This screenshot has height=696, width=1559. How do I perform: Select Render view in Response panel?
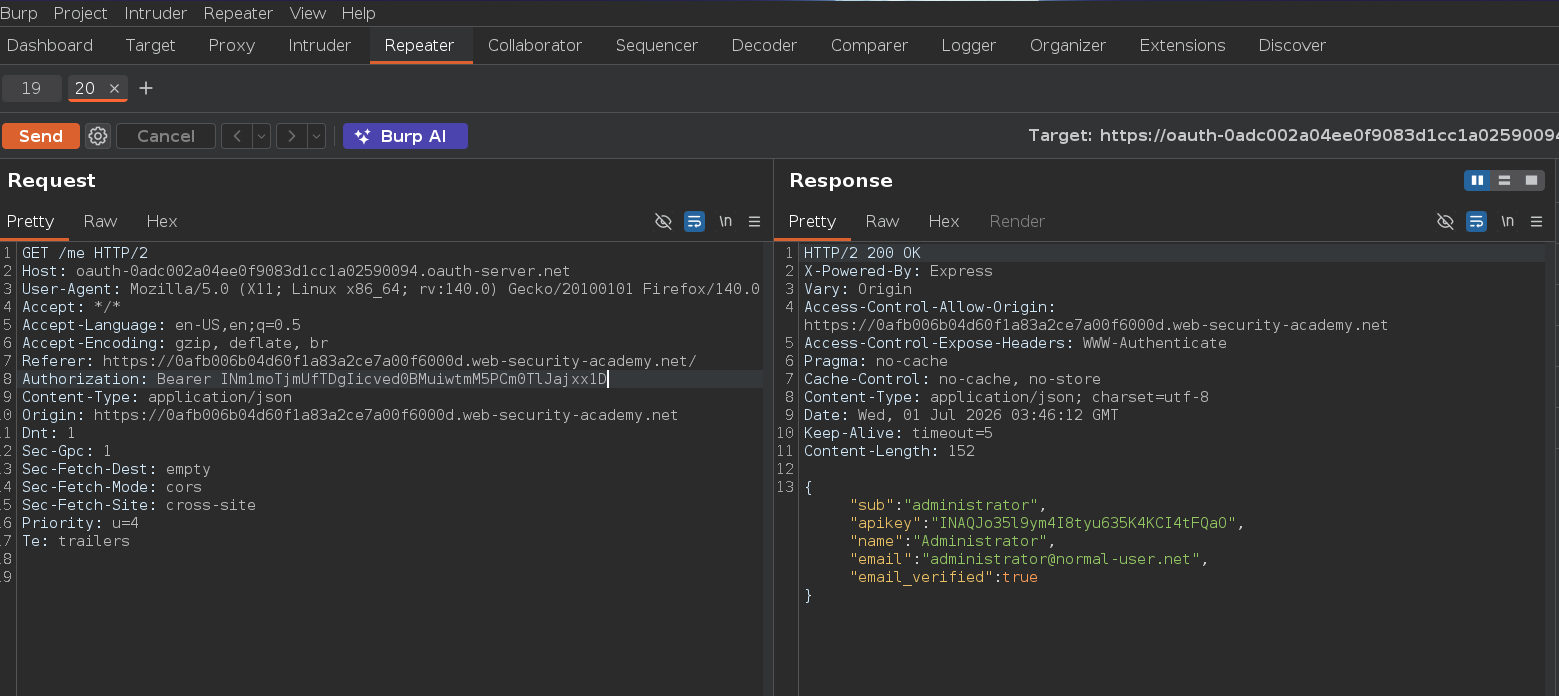[1017, 221]
